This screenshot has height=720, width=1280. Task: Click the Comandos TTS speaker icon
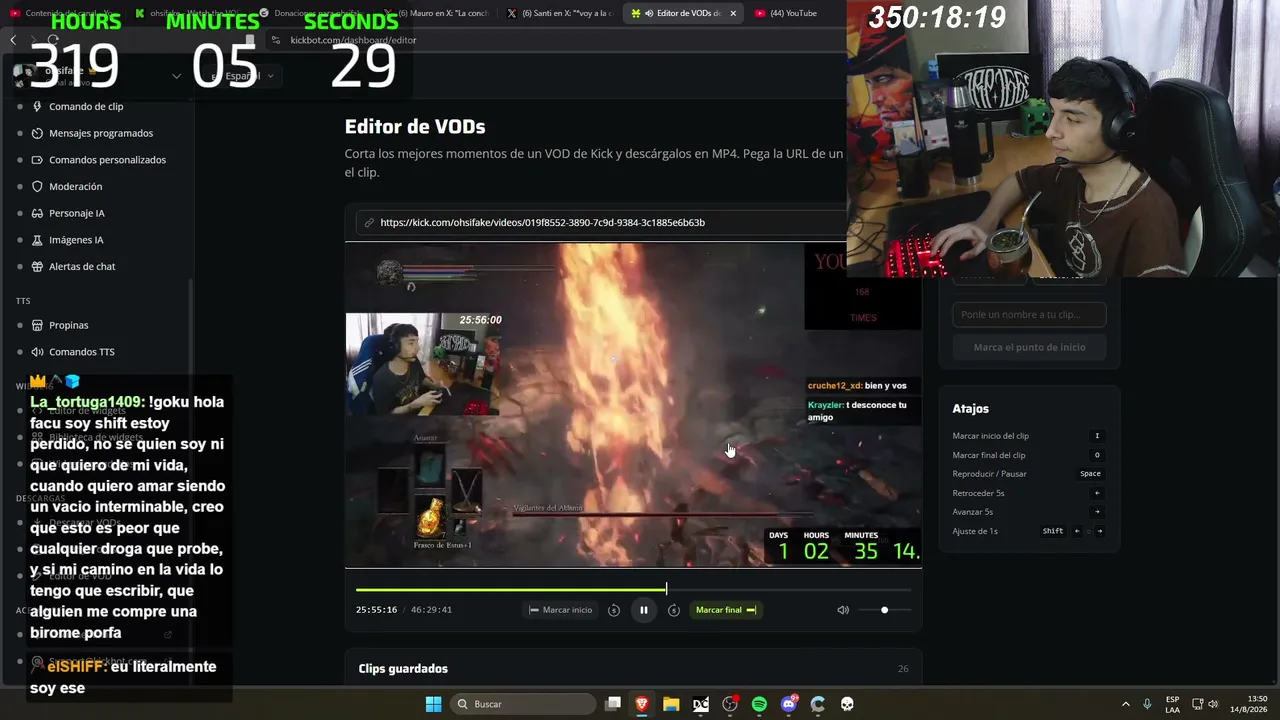[37, 352]
